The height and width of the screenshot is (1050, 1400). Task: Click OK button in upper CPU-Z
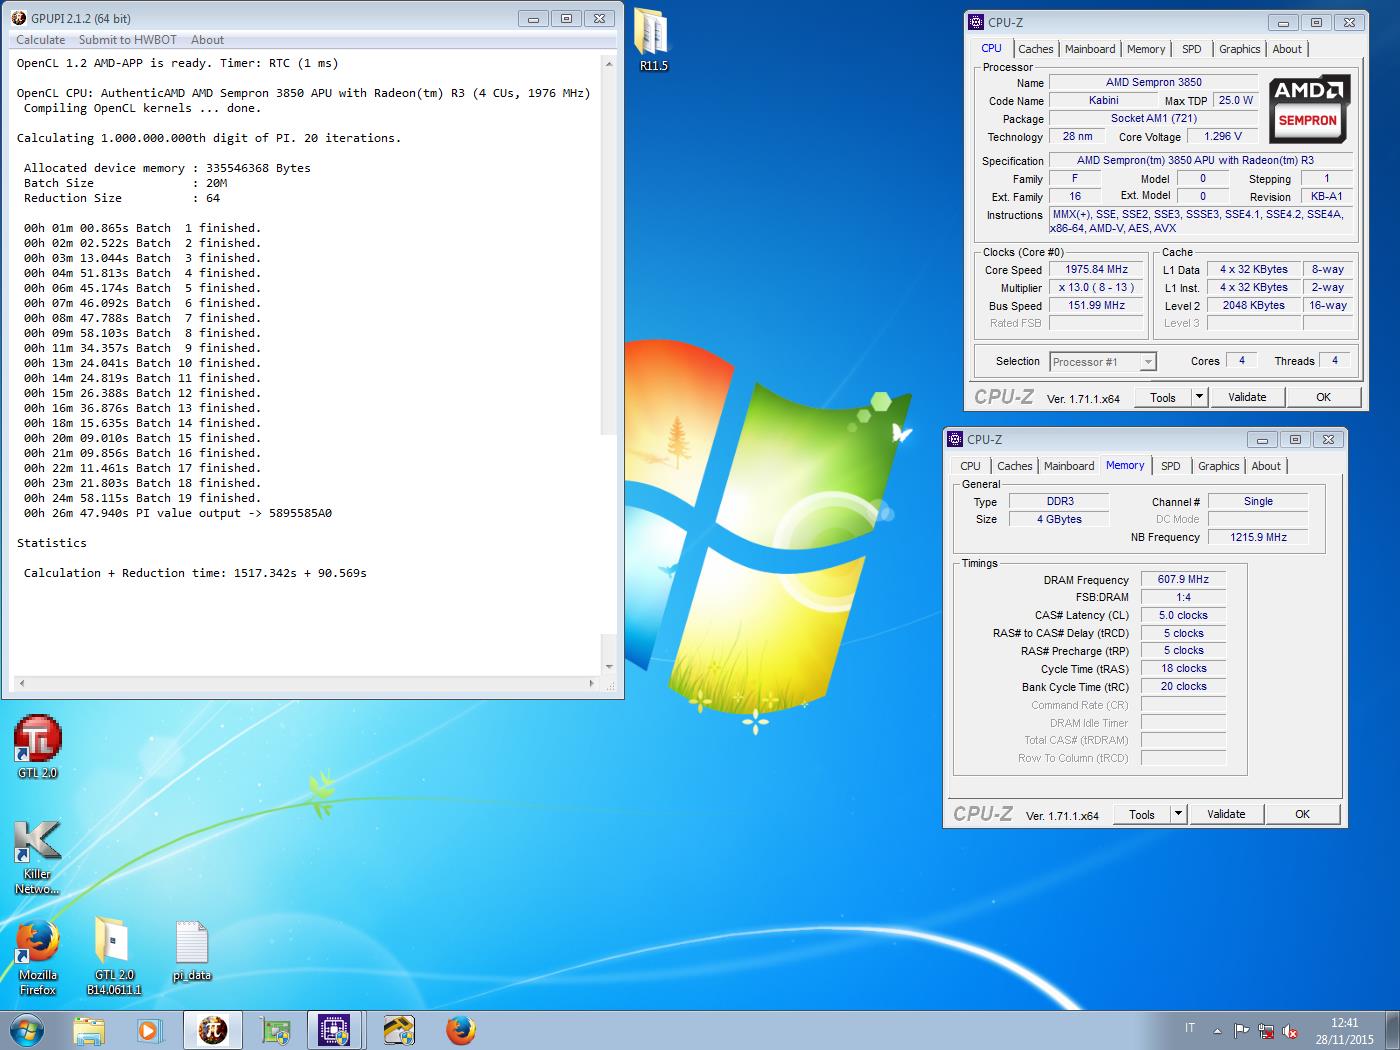point(1323,397)
